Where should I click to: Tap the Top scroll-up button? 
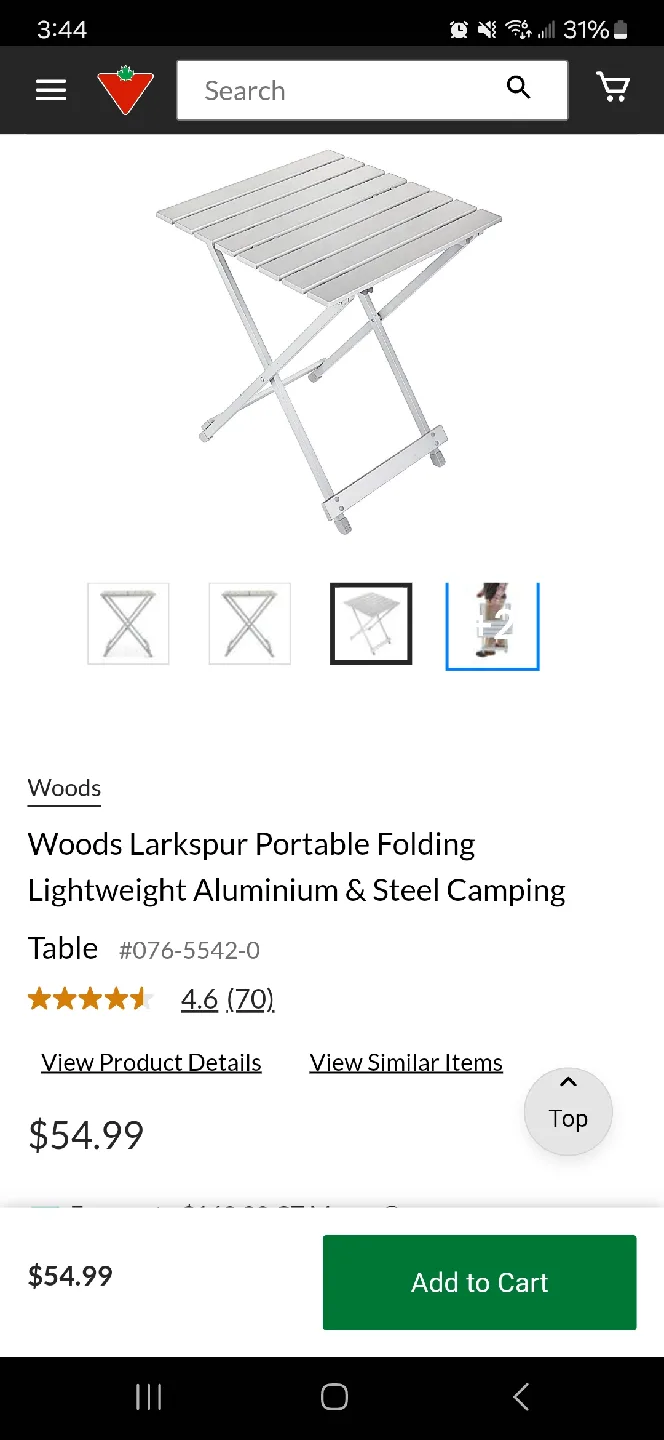pyautogui.click(x=568, y=1112)
